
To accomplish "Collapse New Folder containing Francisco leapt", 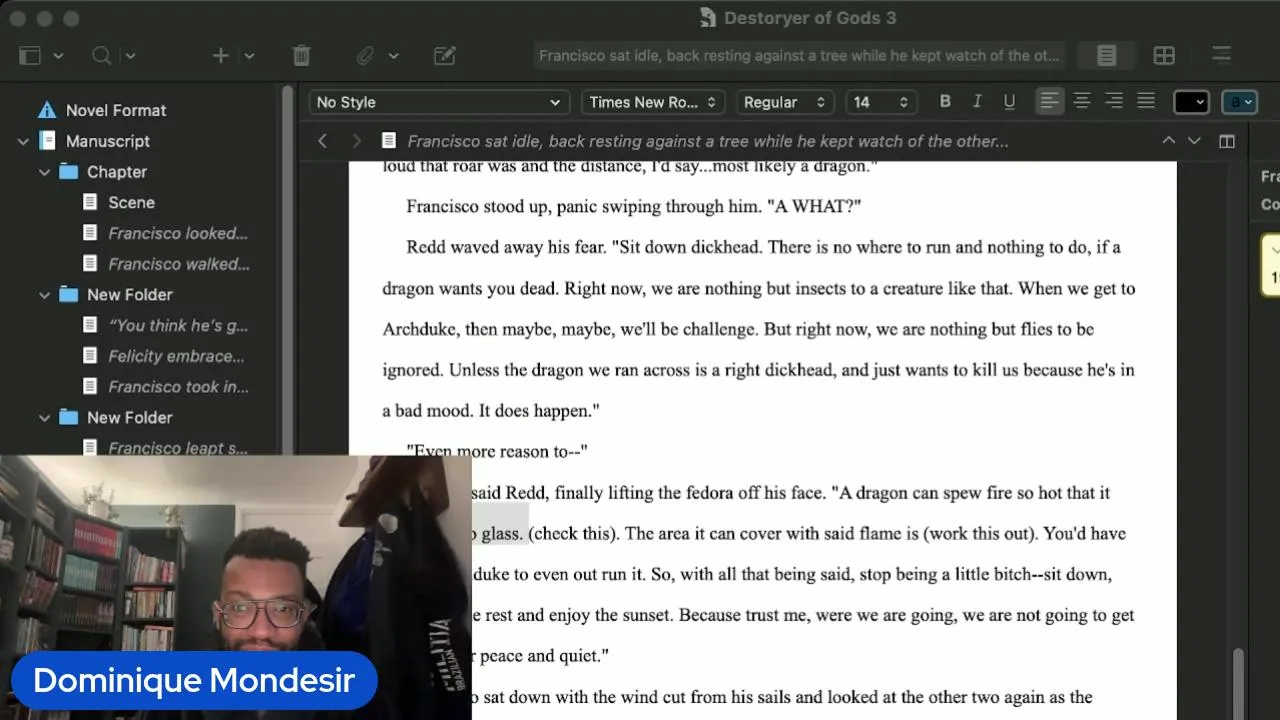I will click(44, 418).
